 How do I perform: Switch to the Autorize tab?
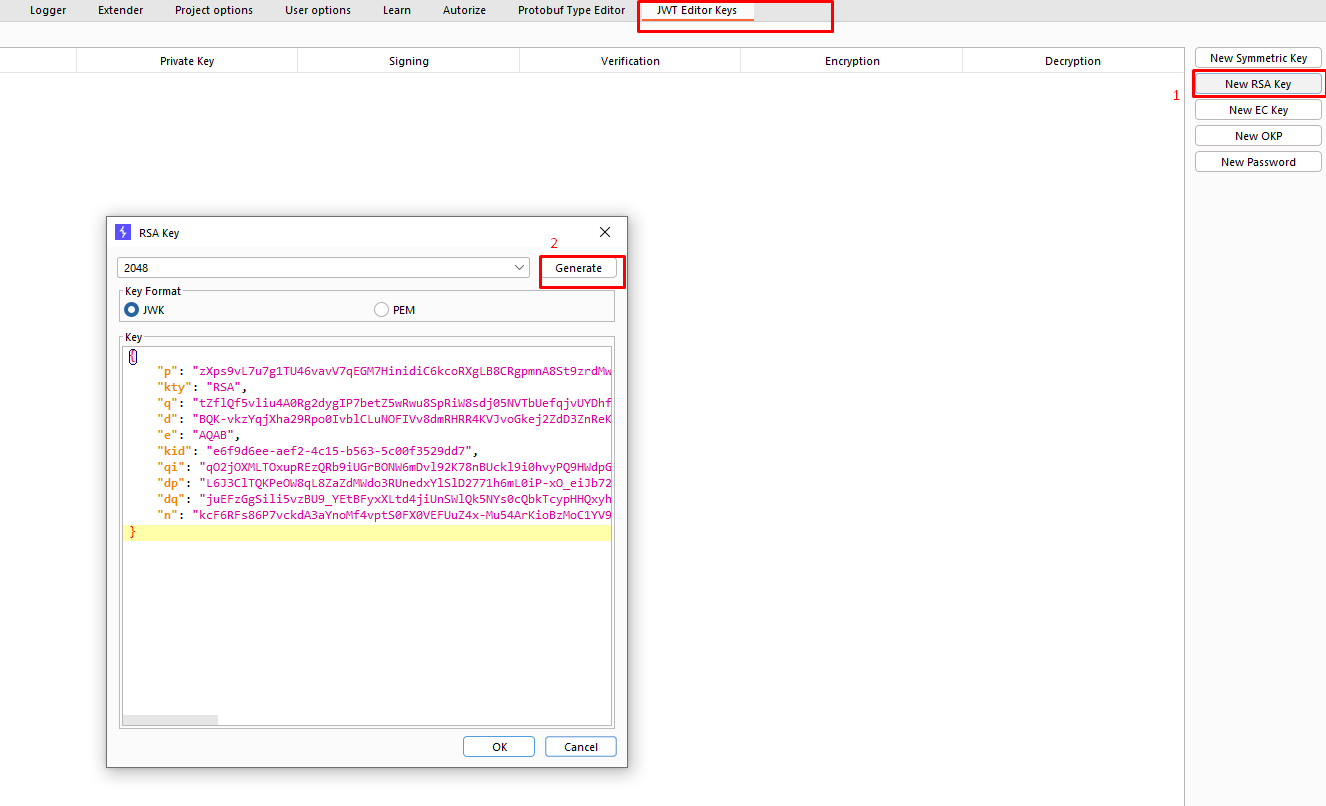click(464, 10)
